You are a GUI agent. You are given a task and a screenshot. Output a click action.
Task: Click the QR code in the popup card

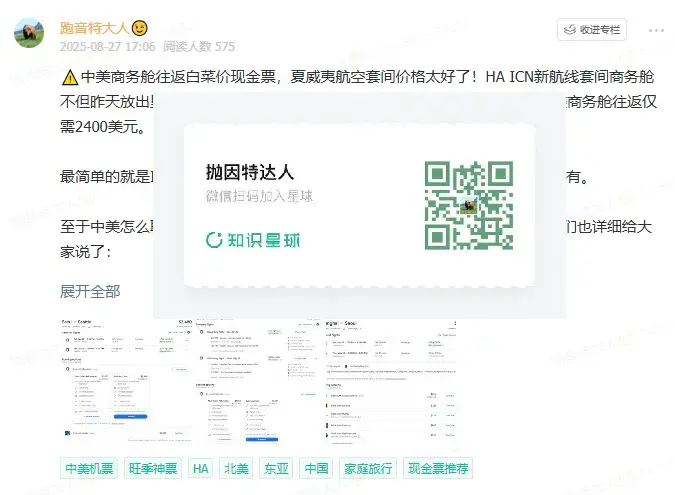(468, 205)
